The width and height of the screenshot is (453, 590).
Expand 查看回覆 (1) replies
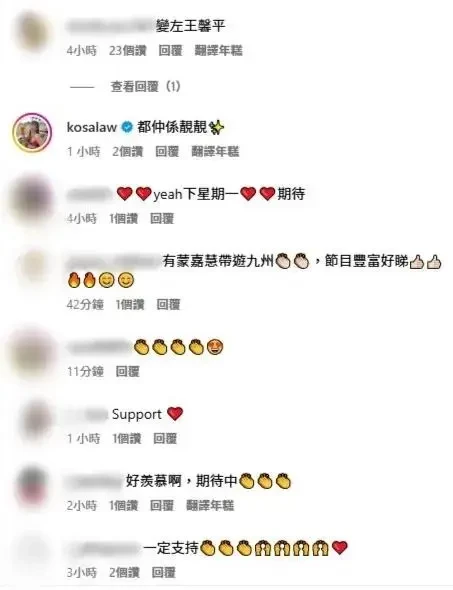click(145, 87)
